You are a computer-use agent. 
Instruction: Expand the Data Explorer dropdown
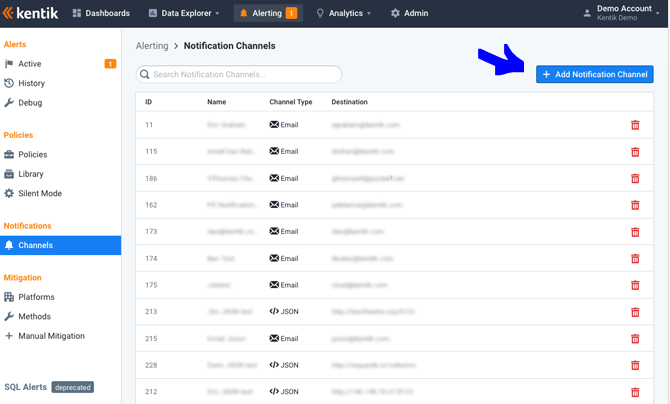click(186, 14)
